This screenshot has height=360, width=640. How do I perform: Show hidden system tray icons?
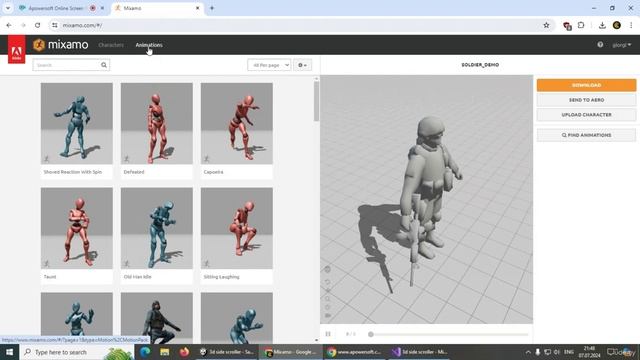tap(528, 352)
